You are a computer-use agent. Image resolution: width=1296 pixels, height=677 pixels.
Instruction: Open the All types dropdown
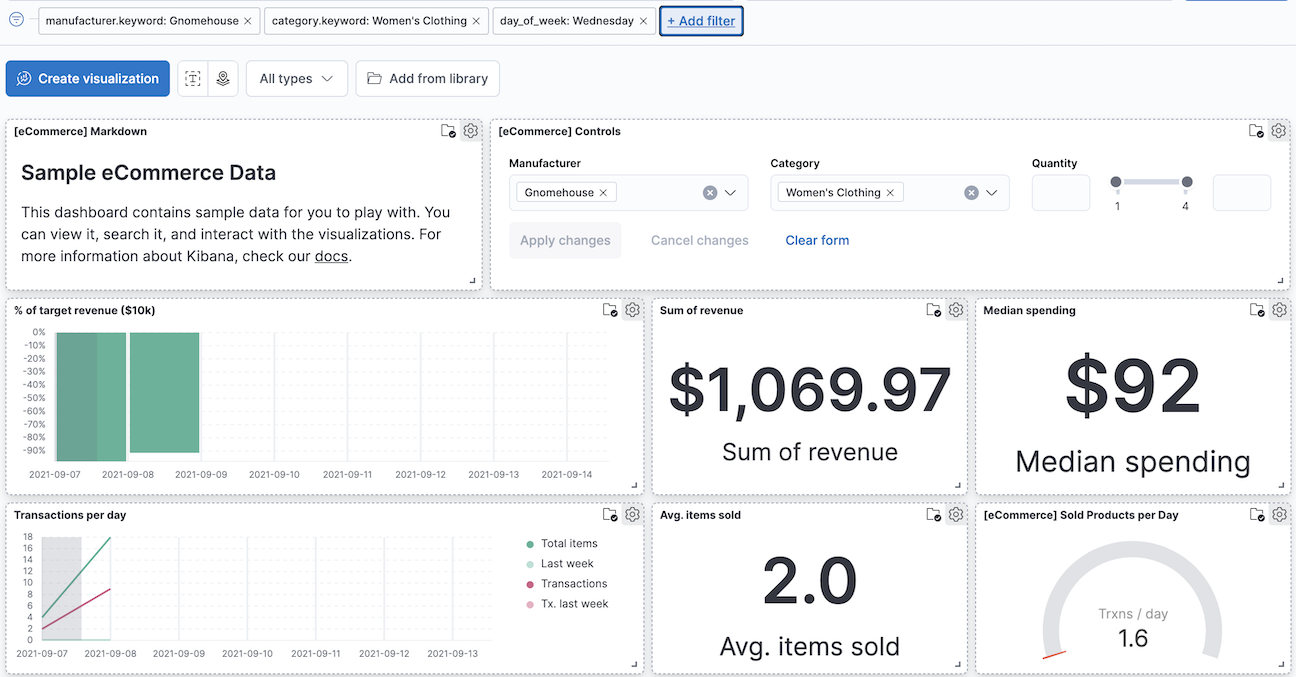click(x=296, y=78)
